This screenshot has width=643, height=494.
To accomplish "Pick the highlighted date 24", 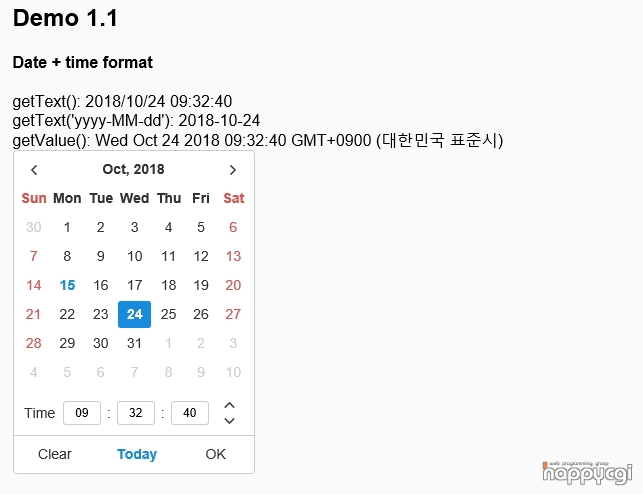I will 135,314.
